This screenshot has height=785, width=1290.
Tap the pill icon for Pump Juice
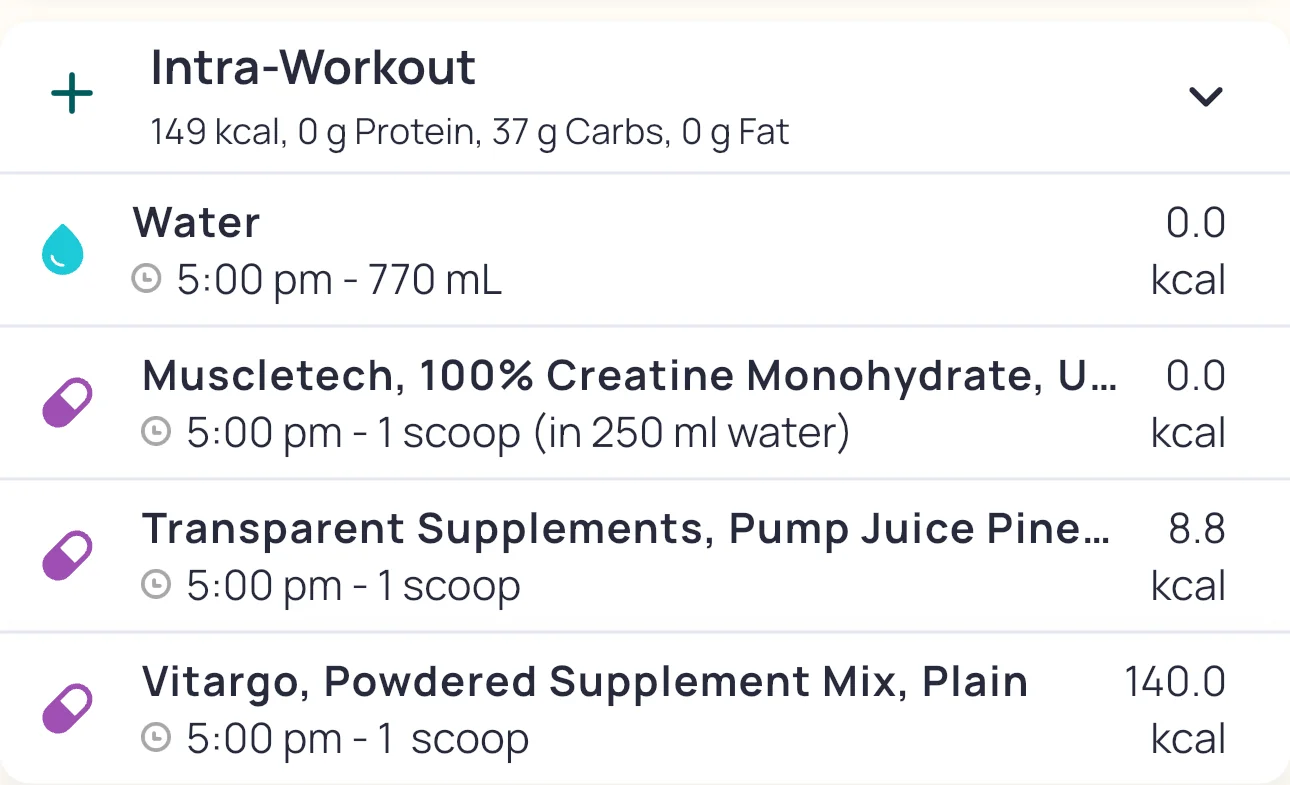click(x=67, y=556)
